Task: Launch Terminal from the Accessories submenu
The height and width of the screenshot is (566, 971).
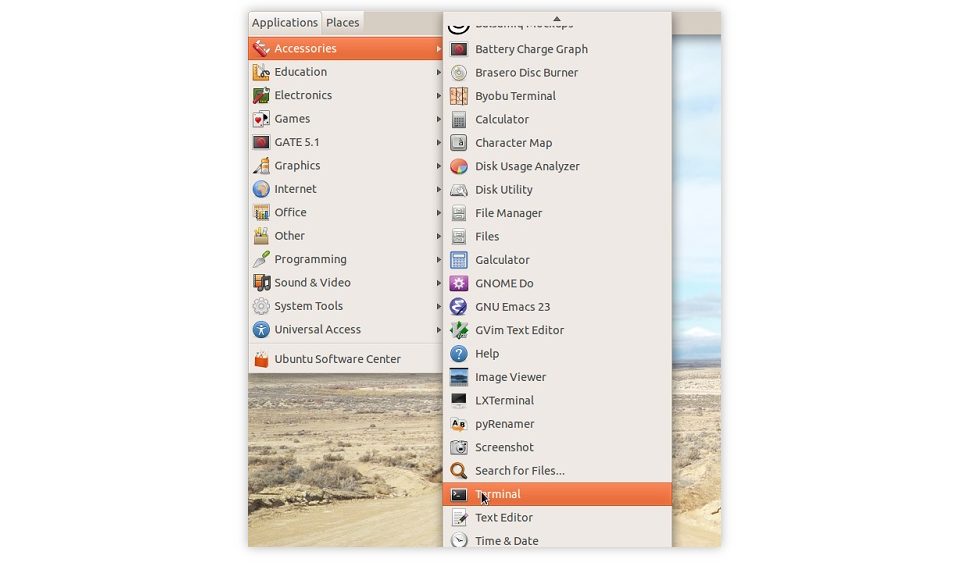Action: [x=557, y=494]
